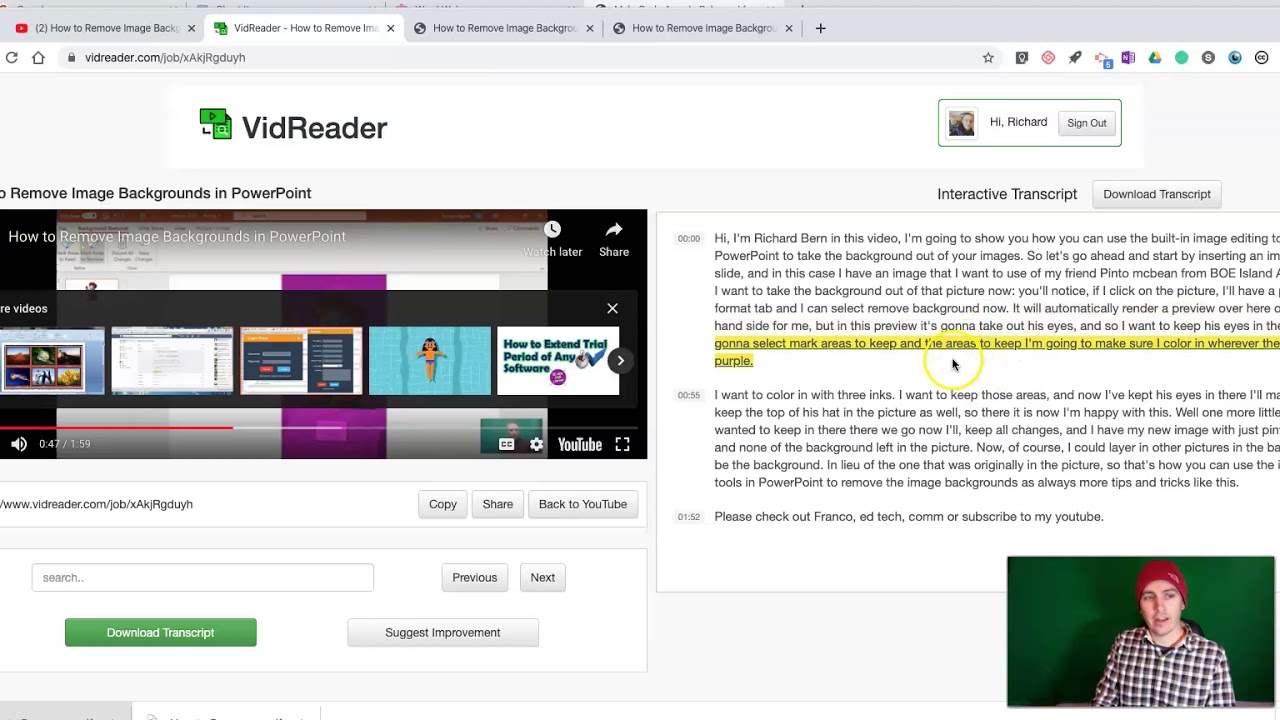Open the CC extension icon

1261,58
